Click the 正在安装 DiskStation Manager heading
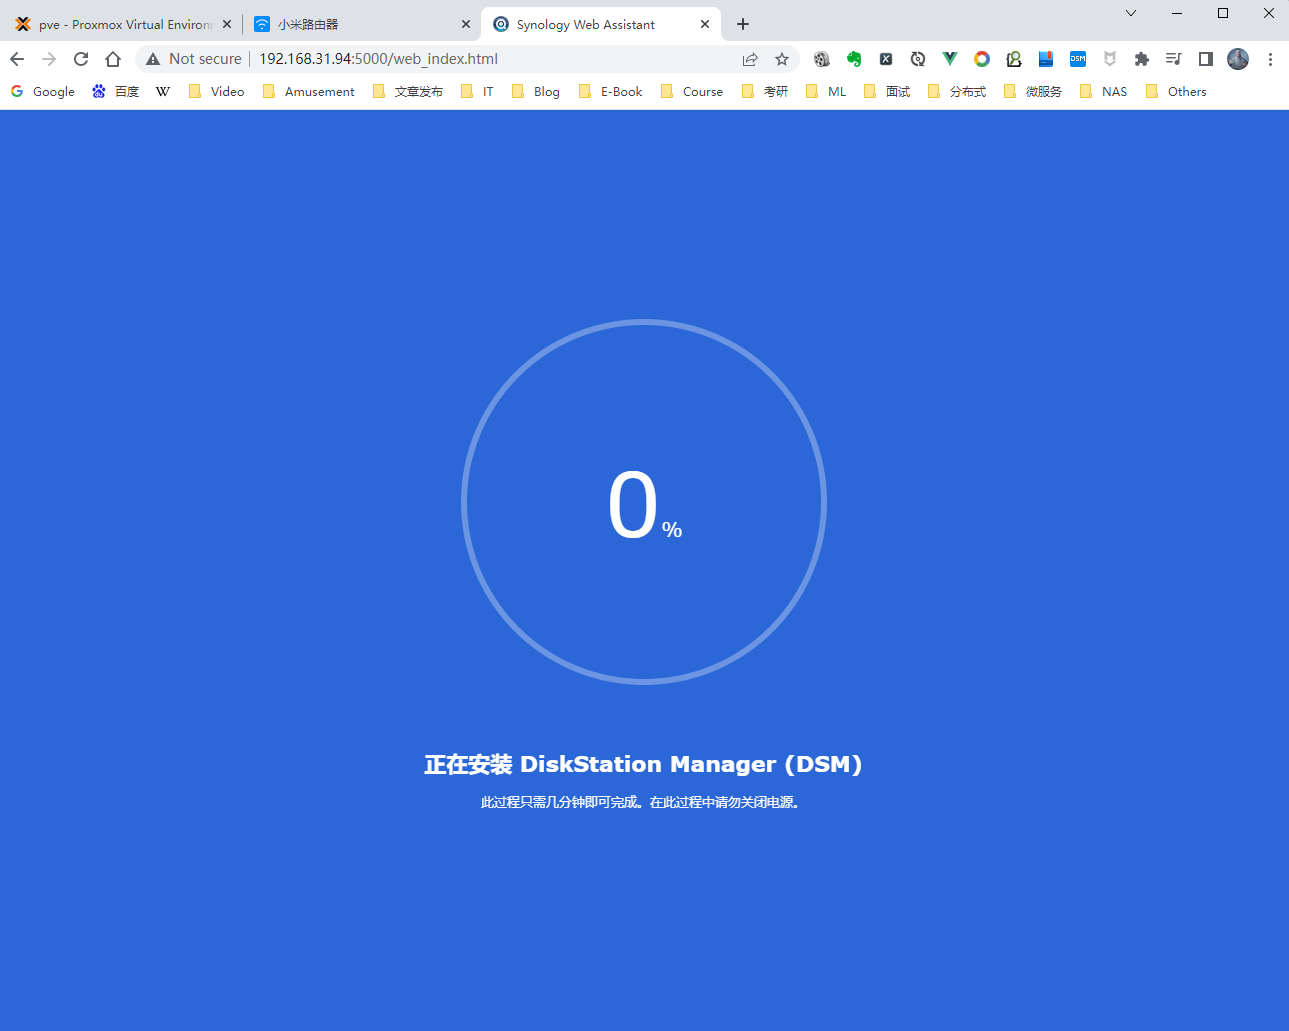1289x1031 pixels. (x=643, y=764)
